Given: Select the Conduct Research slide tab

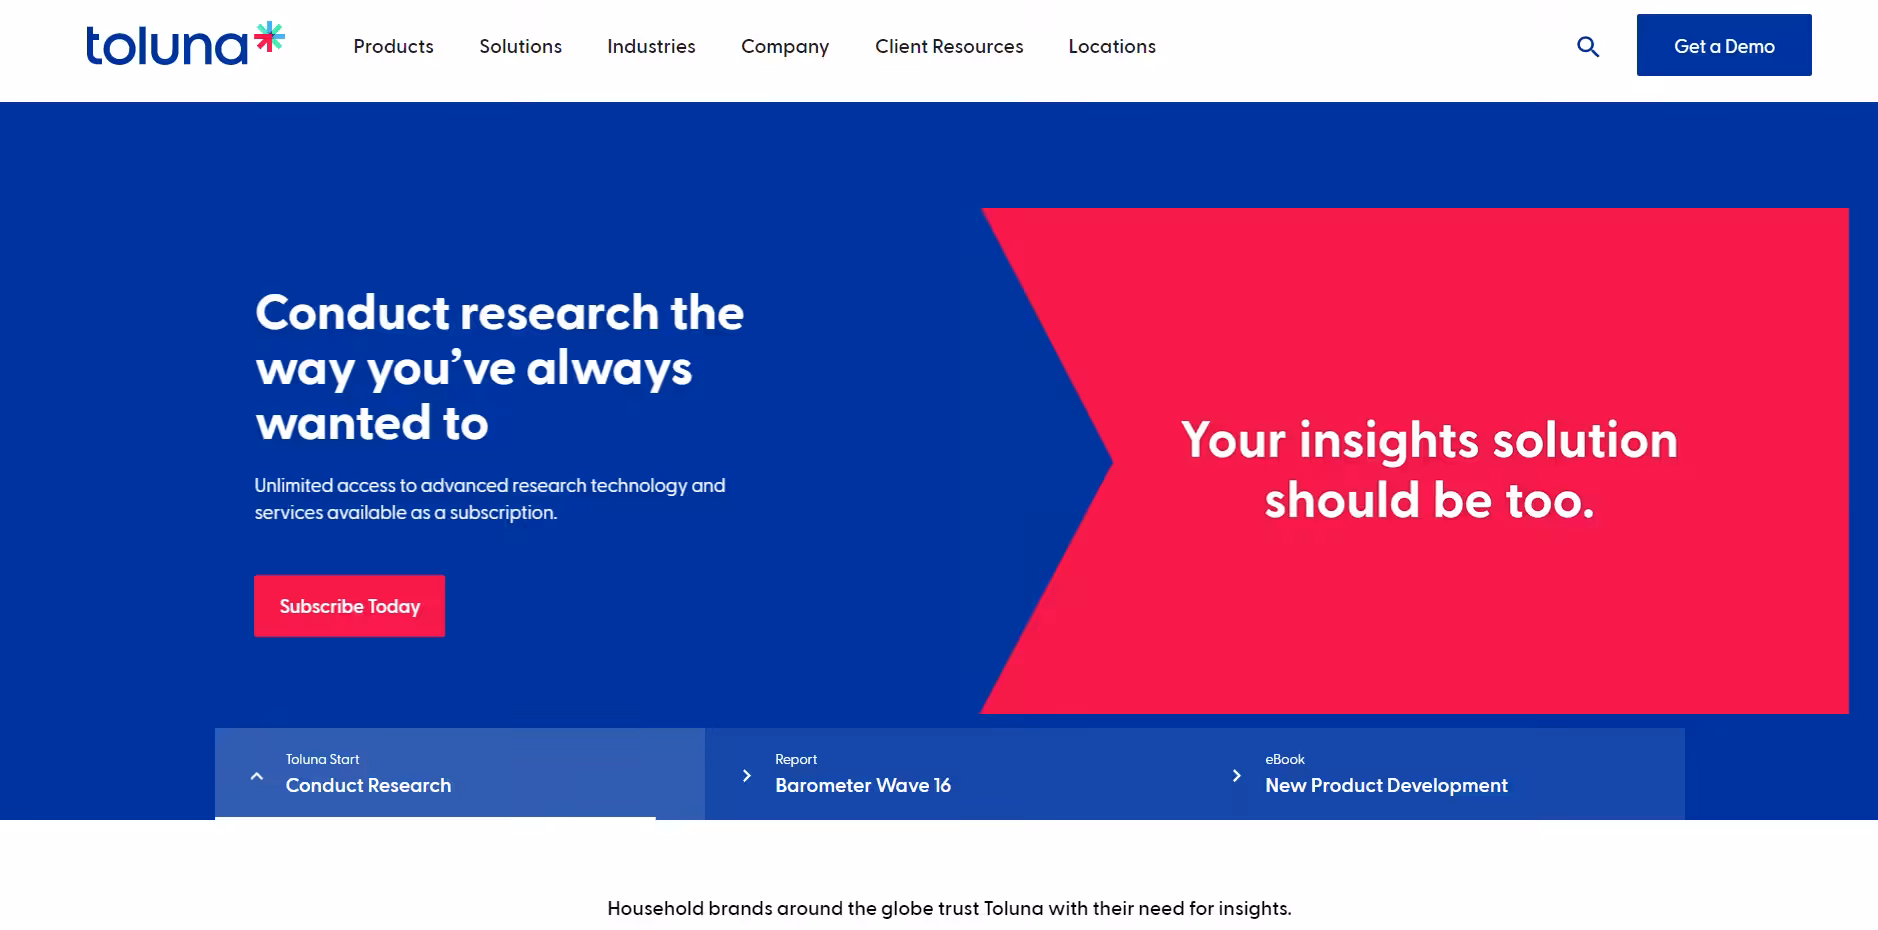Looking at the screenshot, I should pyautogui.click(x=460, y=774).
